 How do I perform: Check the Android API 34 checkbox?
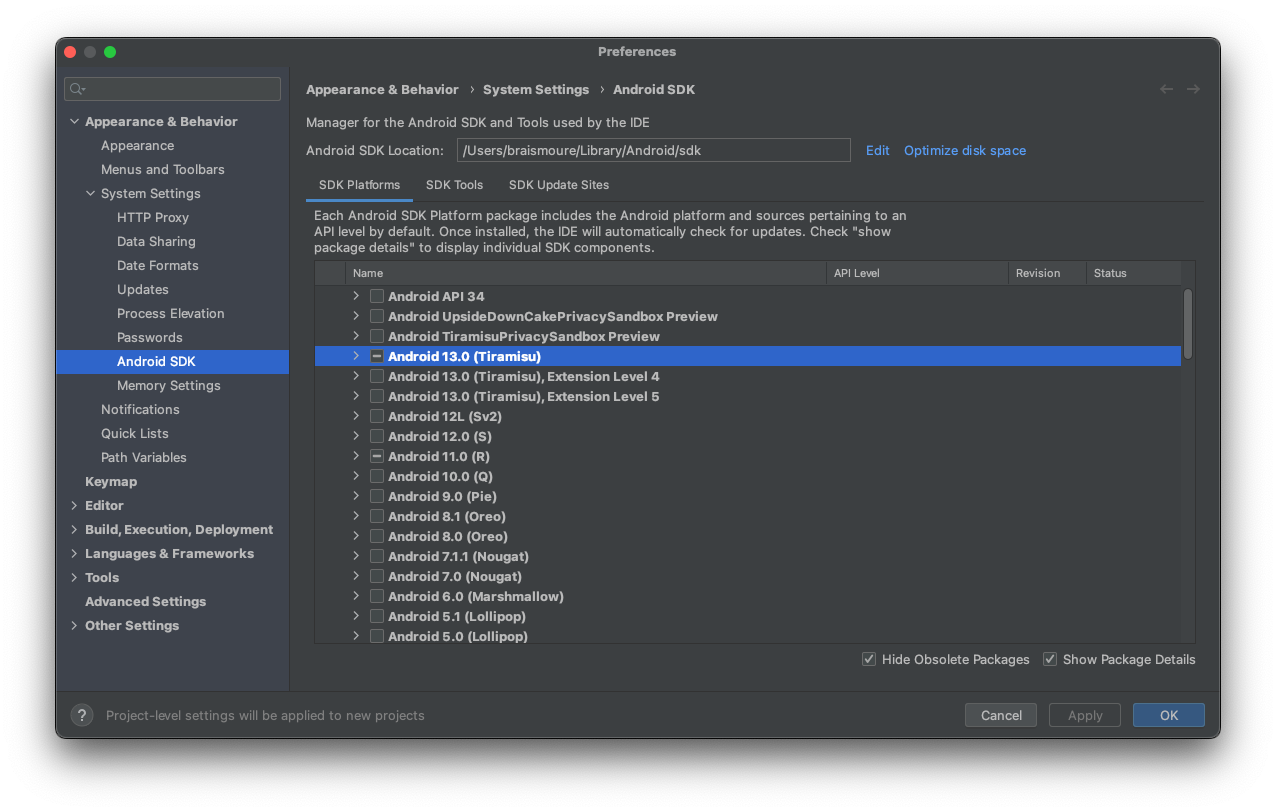coord(377,296)
